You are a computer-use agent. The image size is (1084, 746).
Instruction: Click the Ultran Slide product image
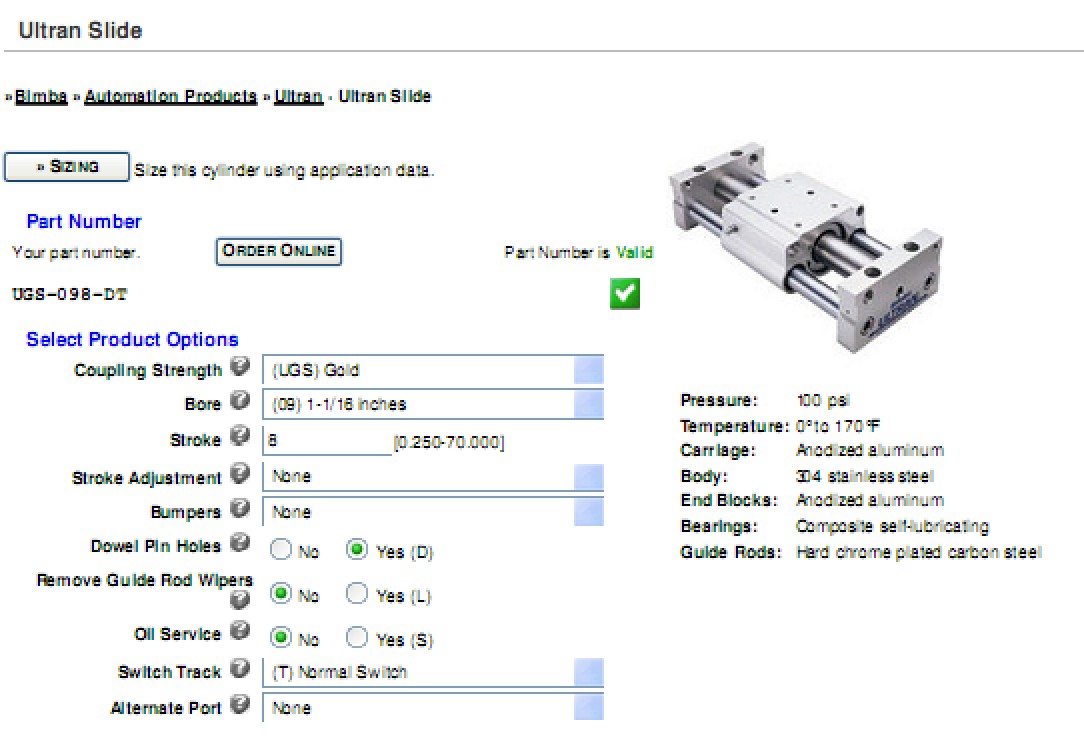point(805,248)
